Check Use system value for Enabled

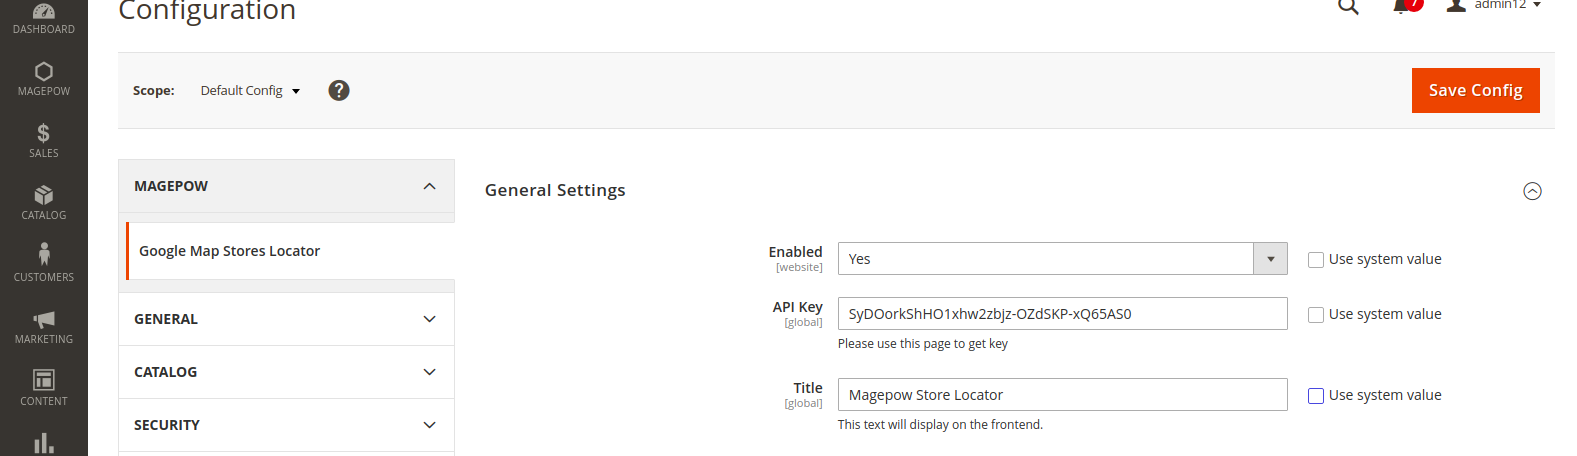(1316, 260)
